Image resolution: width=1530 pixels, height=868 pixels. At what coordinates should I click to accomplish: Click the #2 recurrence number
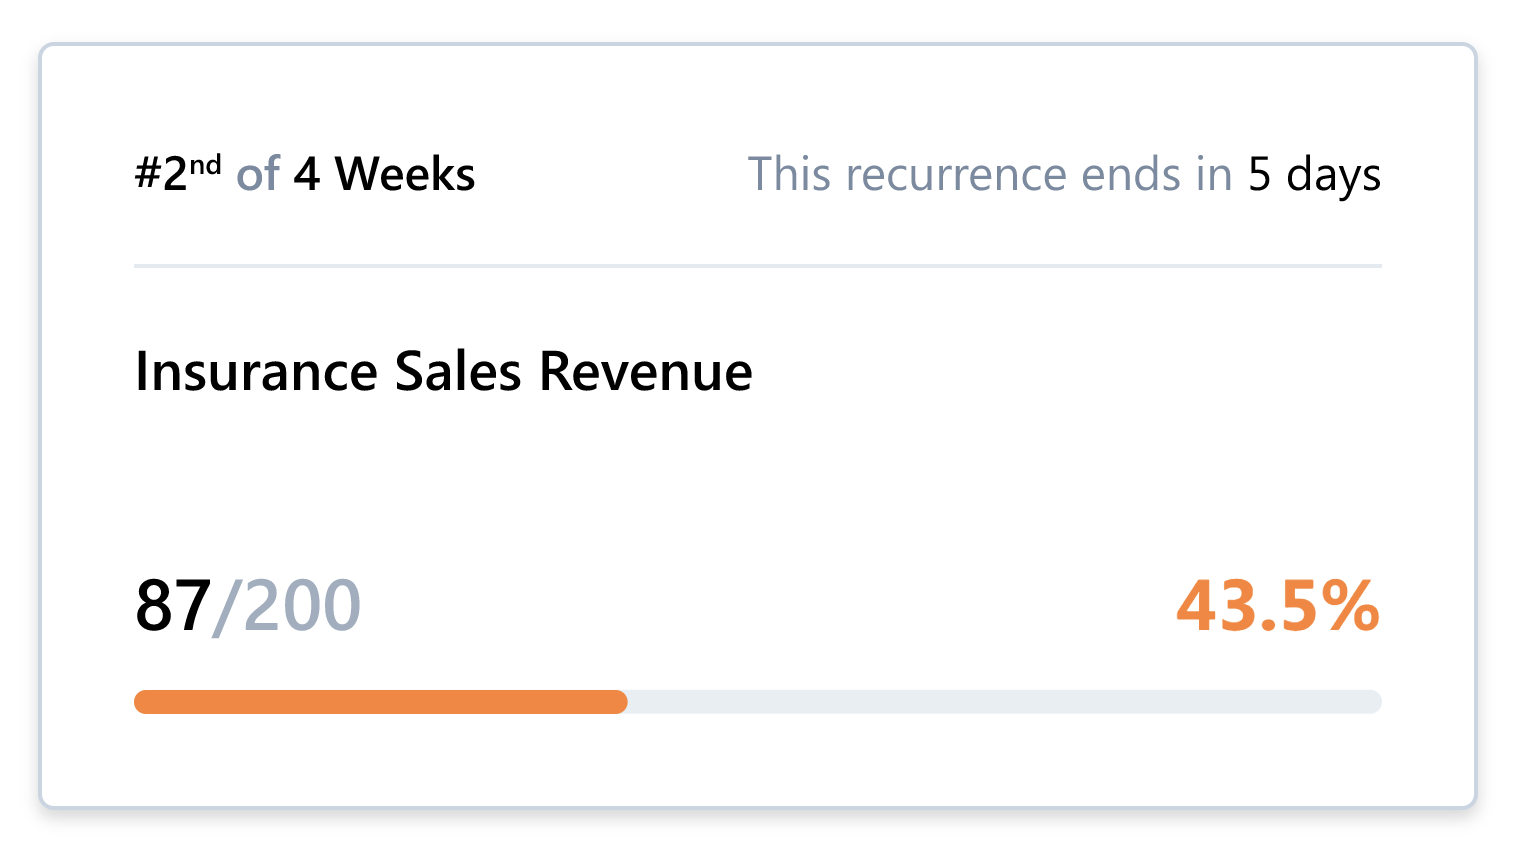pos(161,175)
